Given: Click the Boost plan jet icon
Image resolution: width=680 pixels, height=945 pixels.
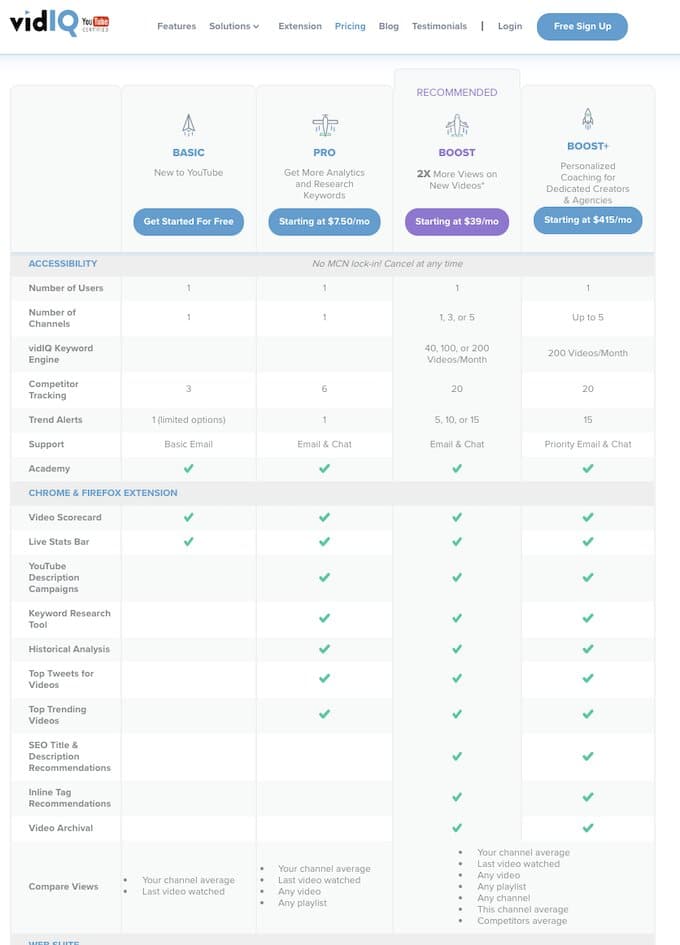Looking at the screenshot, I should click(x=457, y=125).
